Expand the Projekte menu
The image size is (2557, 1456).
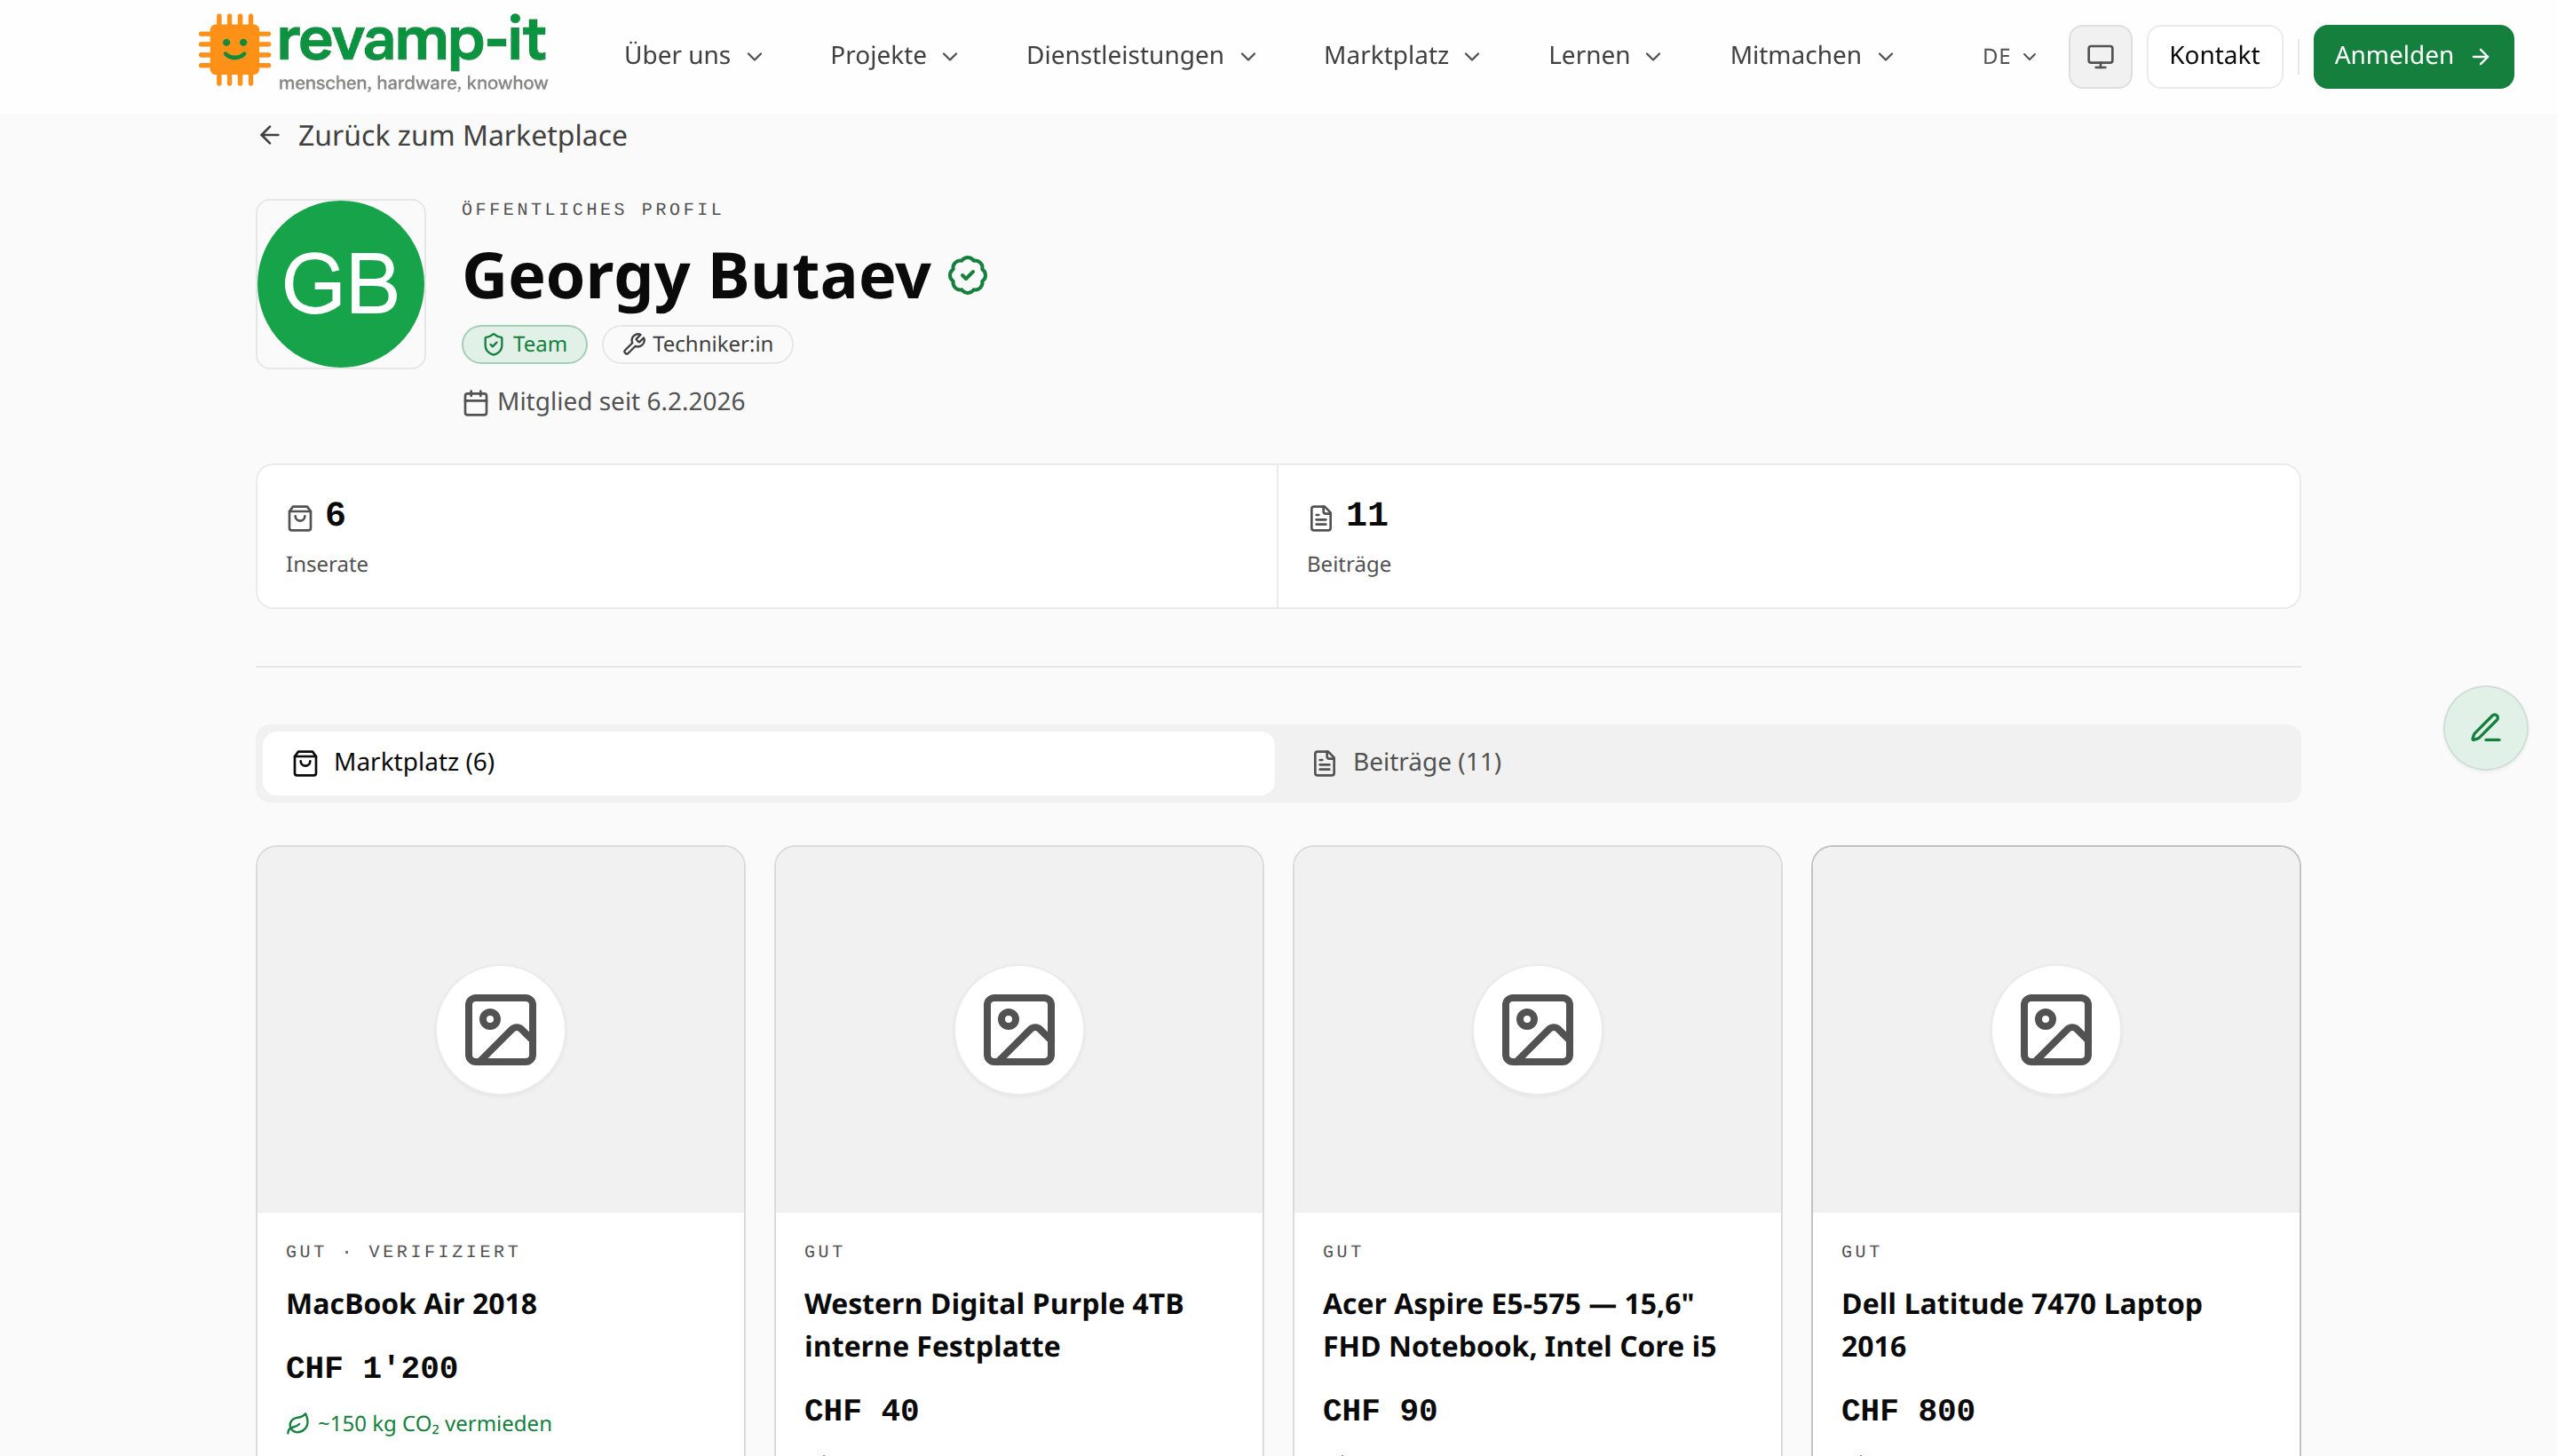[x=895, y=56]
